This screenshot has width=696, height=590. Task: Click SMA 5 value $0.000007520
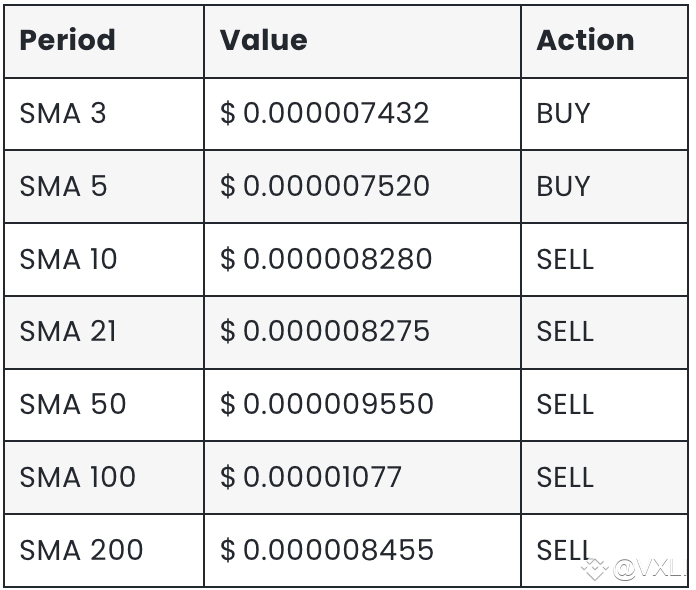click(x=324, y=186)
